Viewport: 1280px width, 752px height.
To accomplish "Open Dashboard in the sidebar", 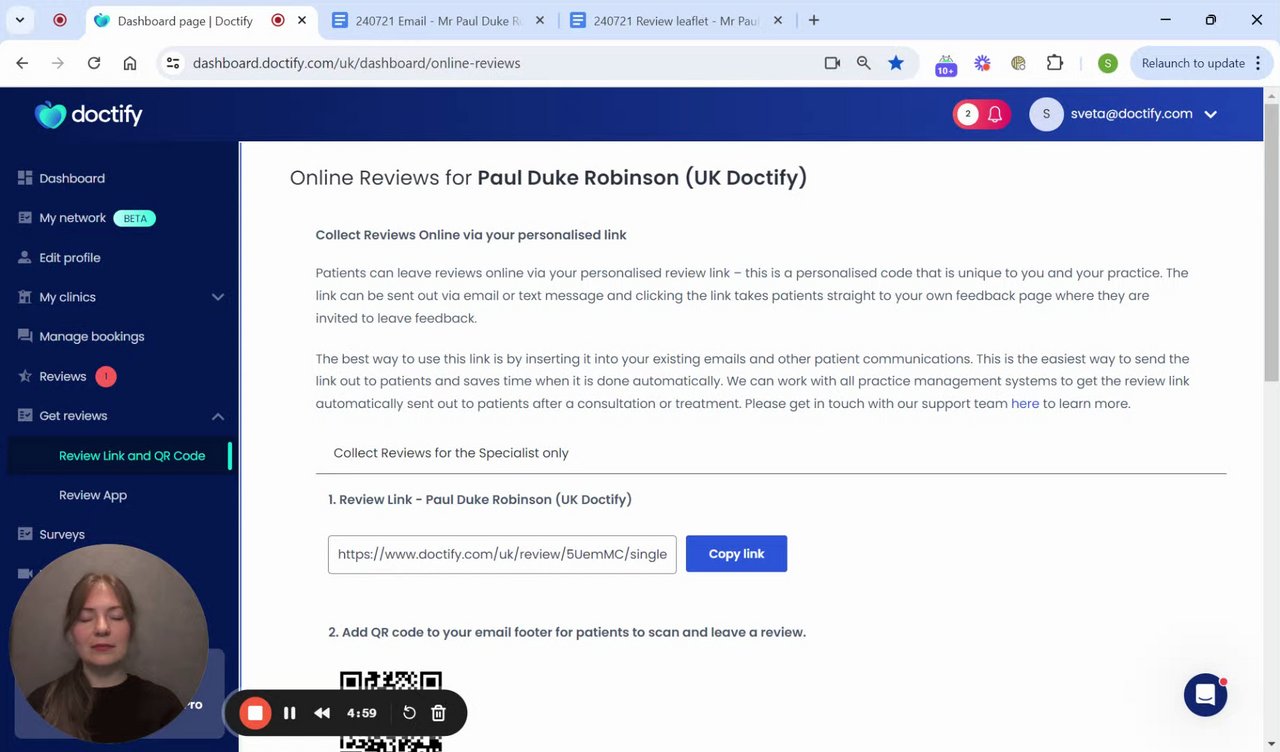I will pos(72,178).
